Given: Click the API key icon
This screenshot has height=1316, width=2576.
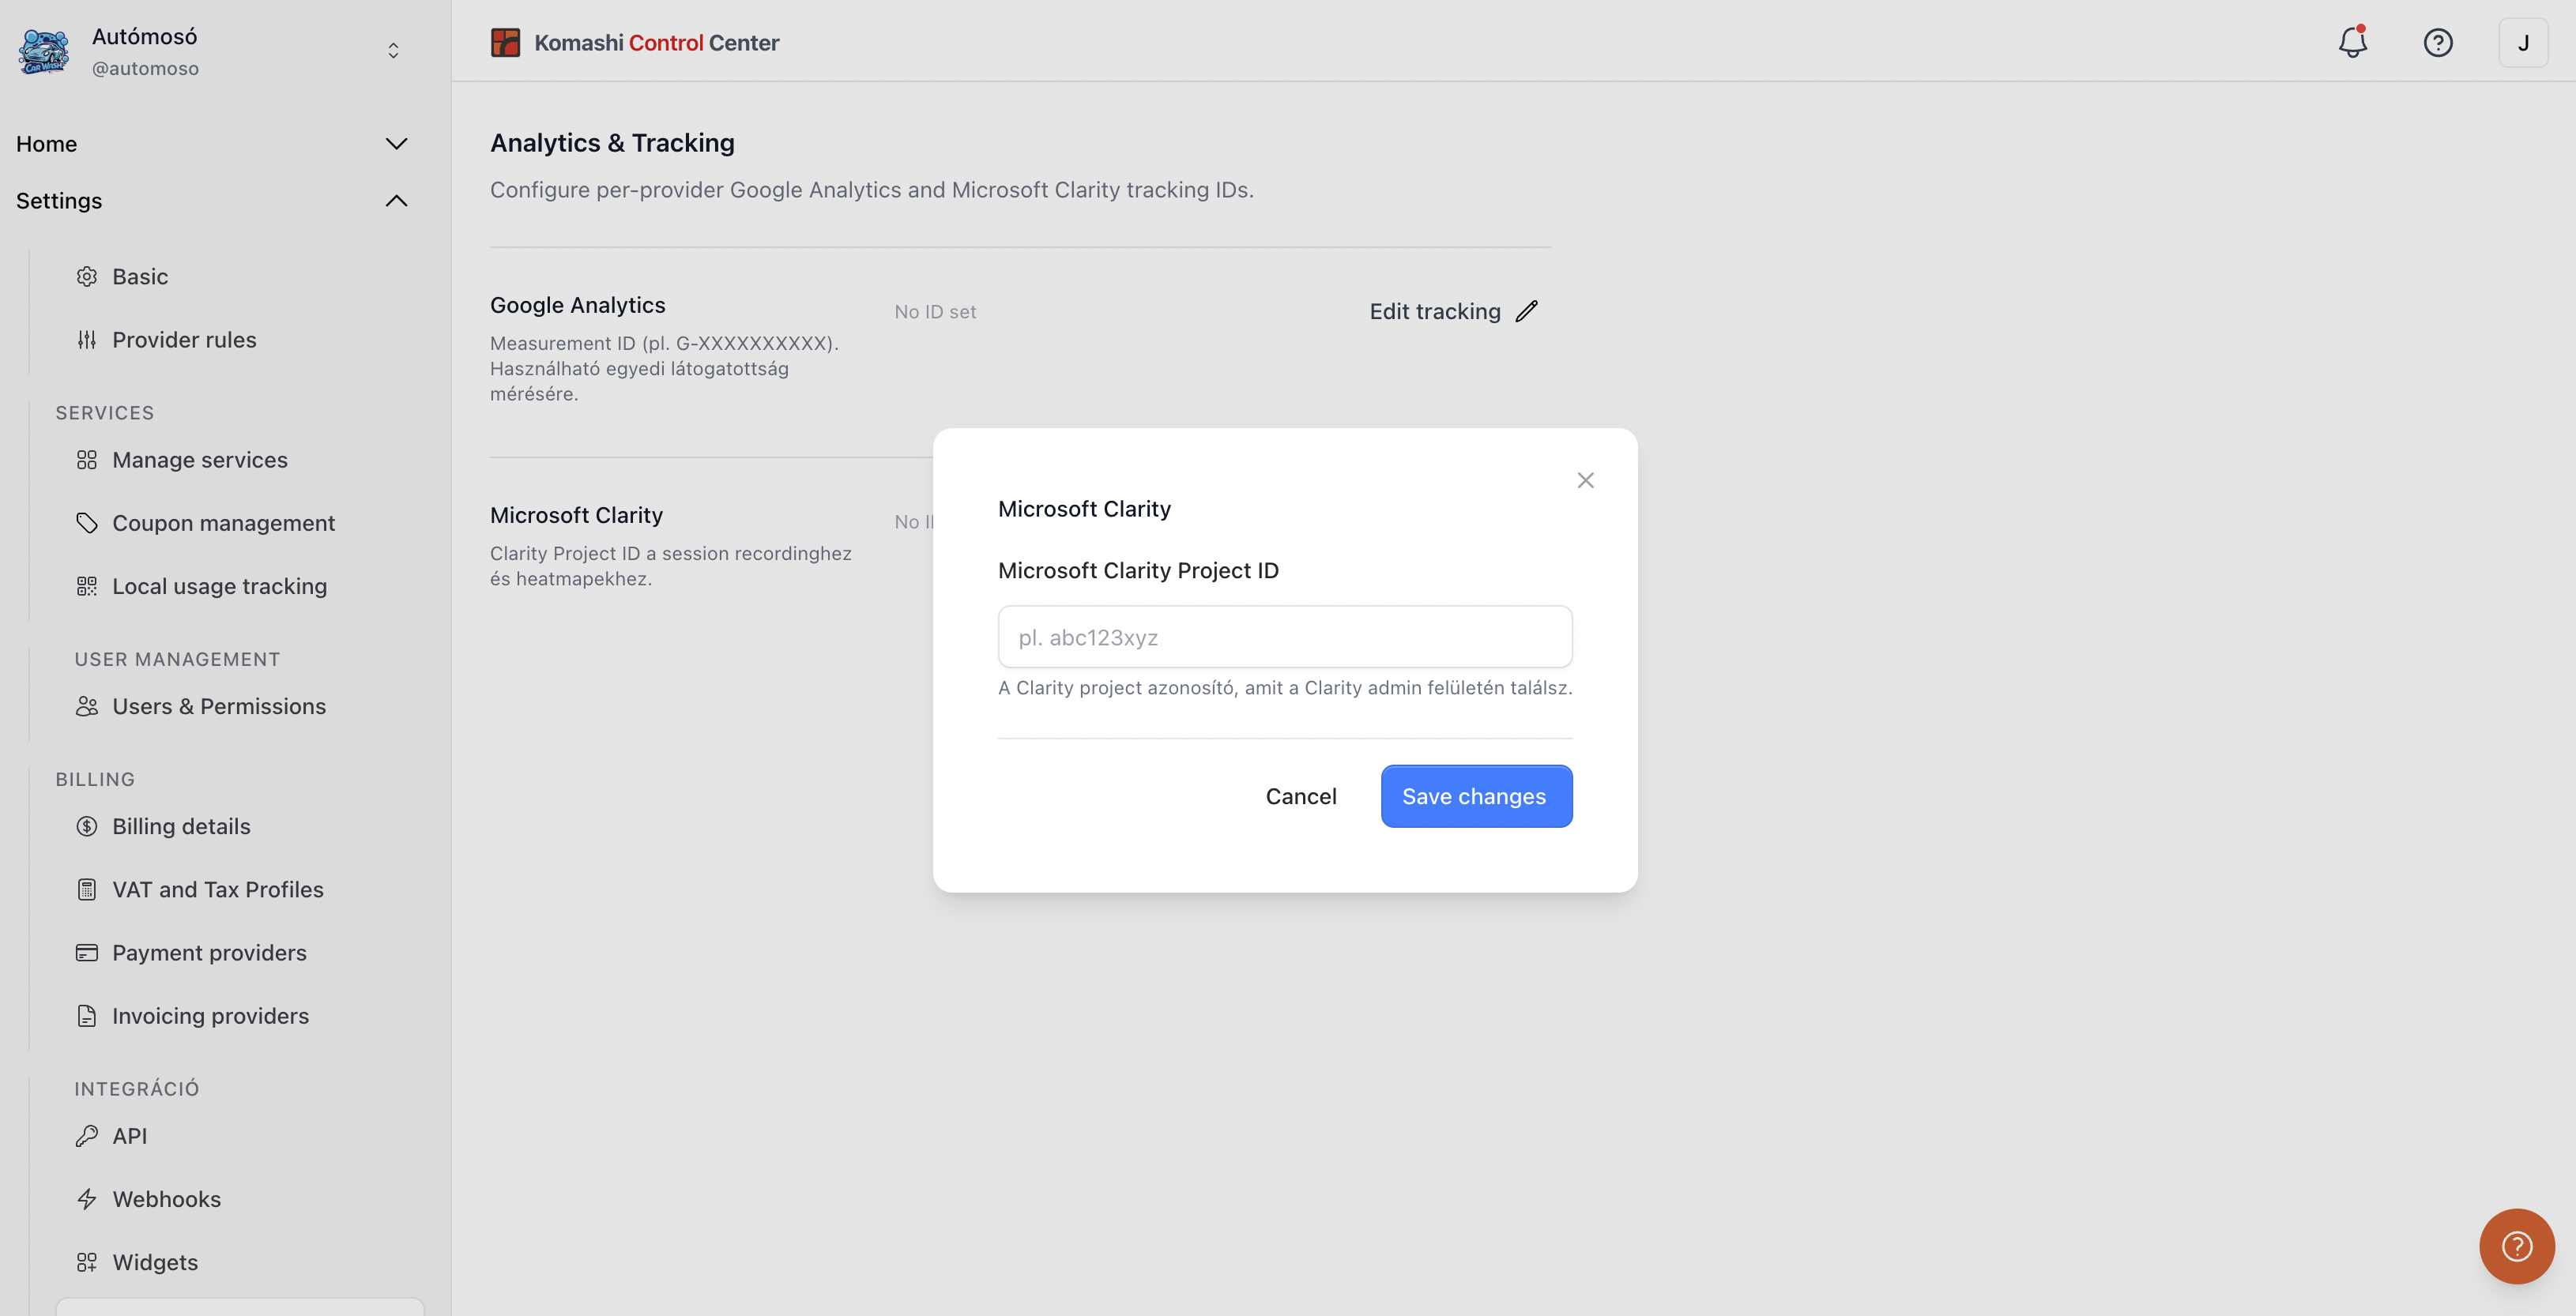Looking at the screenshot, I should pos(87,1135).
